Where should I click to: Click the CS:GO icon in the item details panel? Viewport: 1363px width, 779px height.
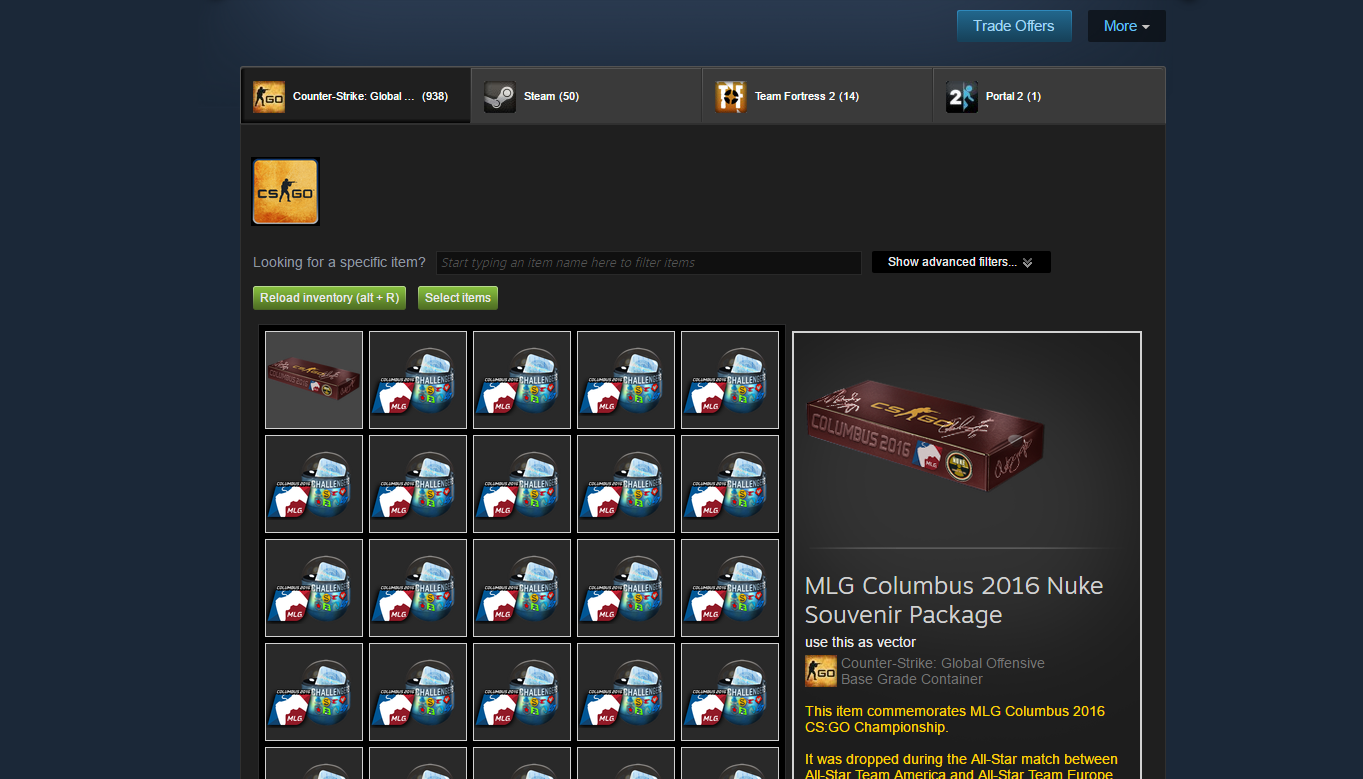[x=821, y=671]
